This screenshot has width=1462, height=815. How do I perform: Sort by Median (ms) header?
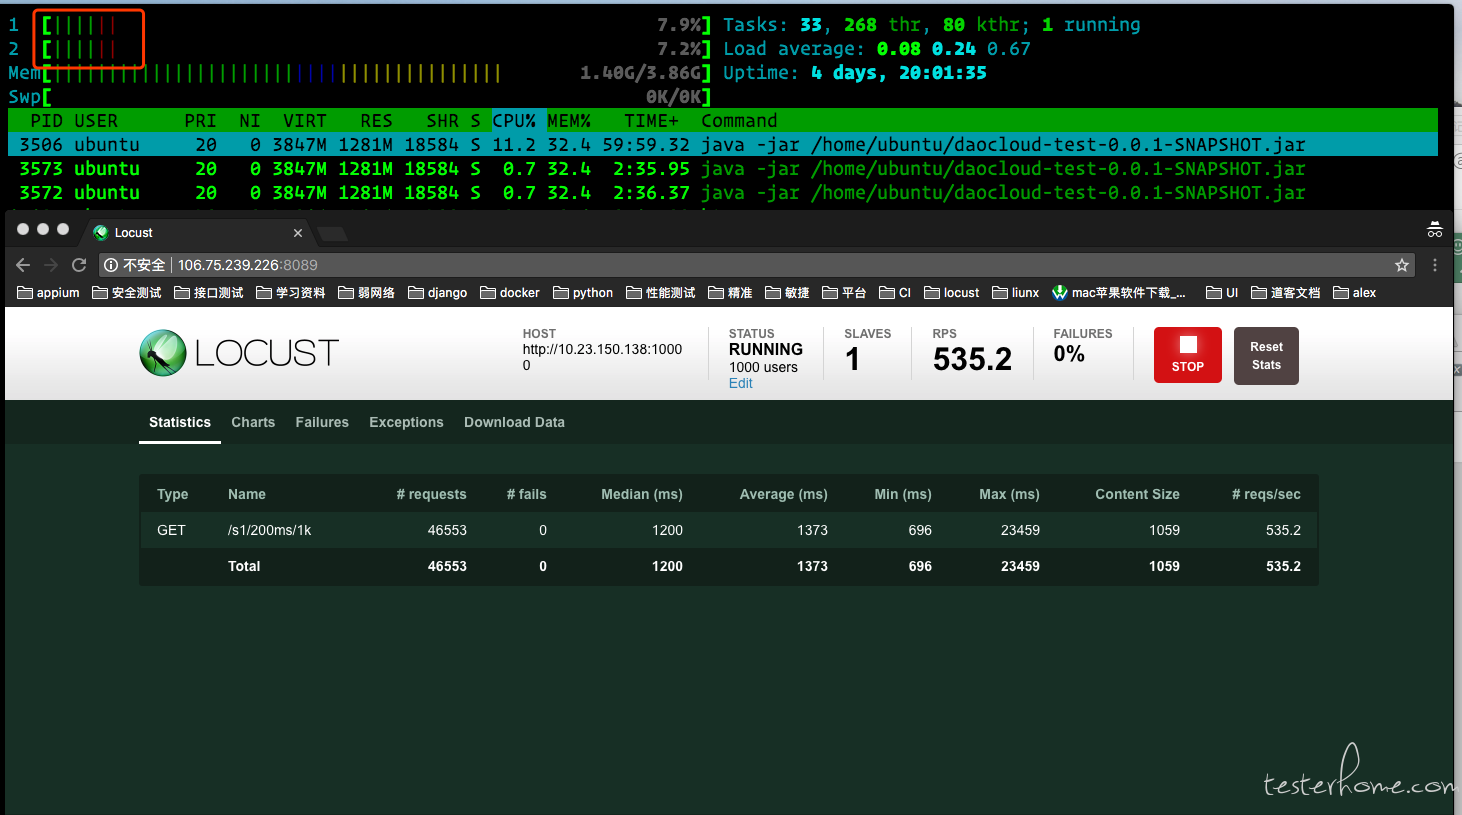point(642,494)
